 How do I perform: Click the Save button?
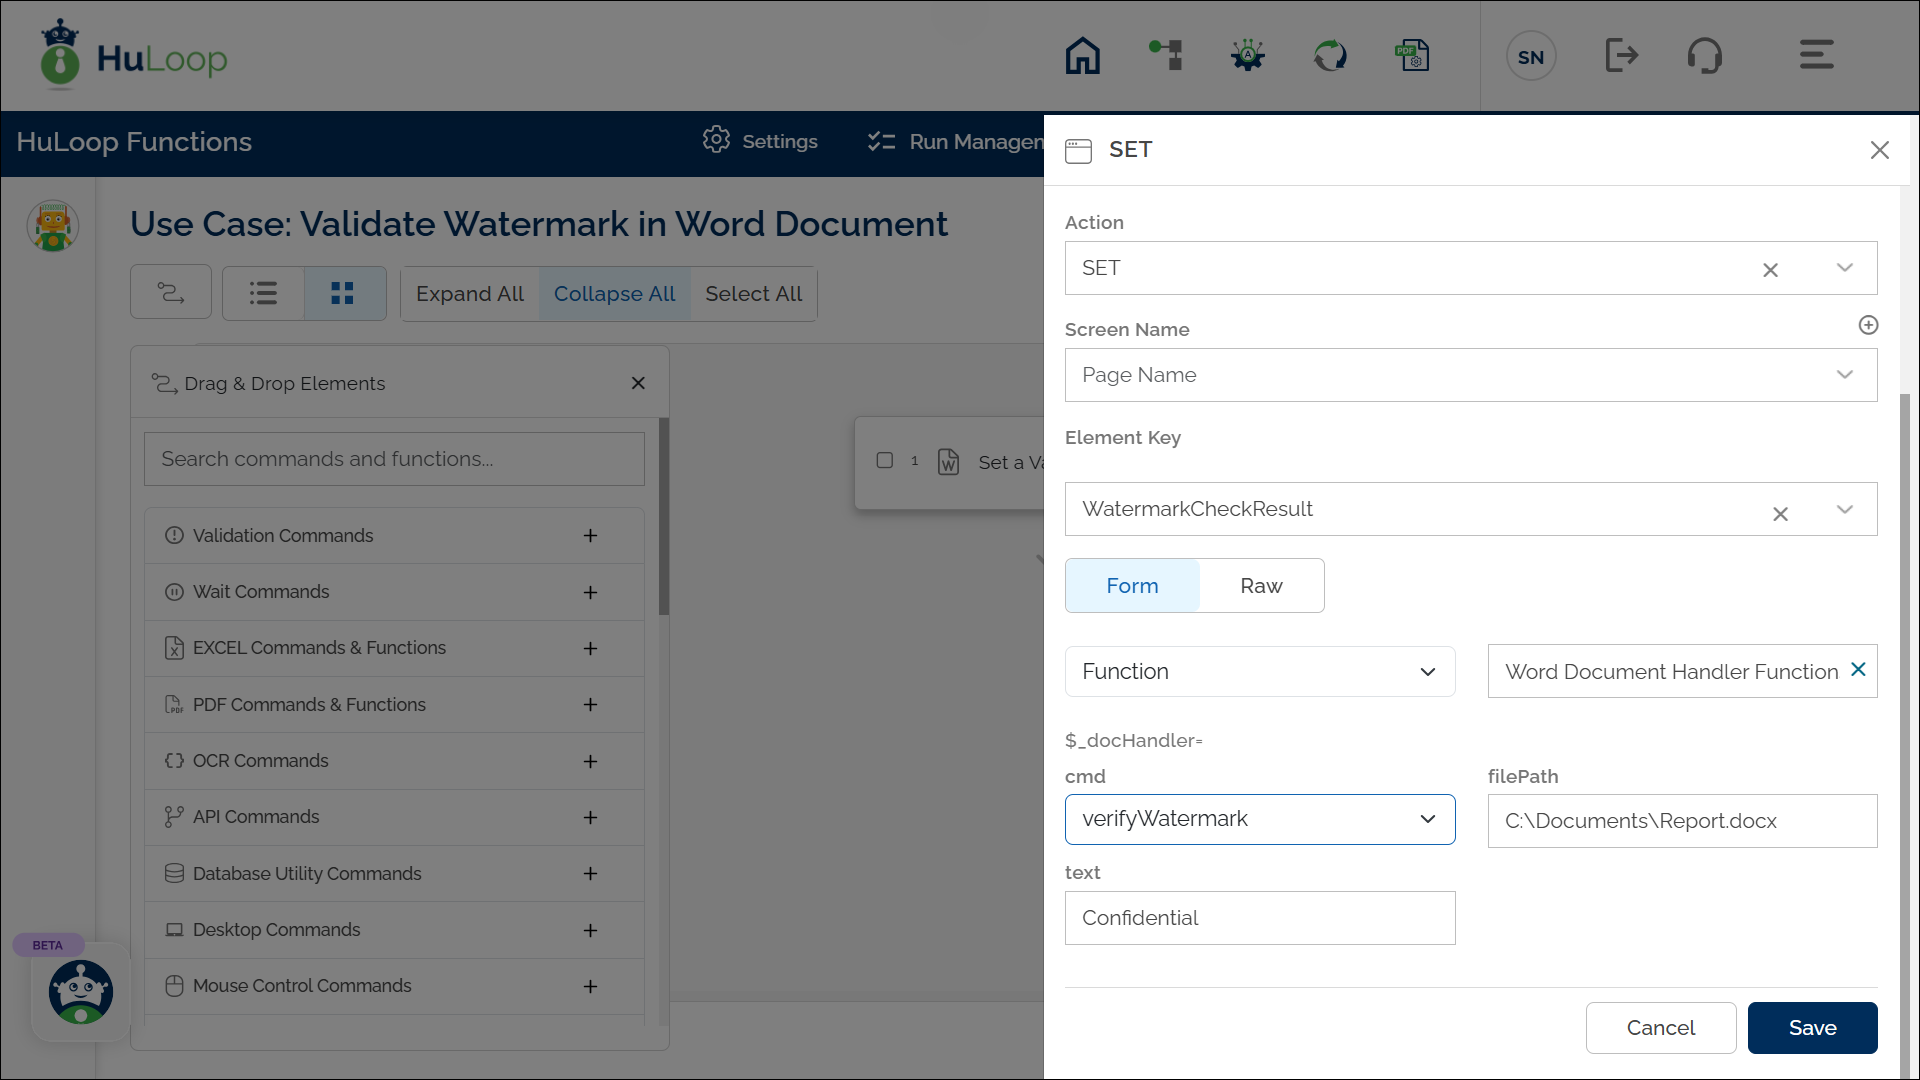click(x=1811, y=1028)
